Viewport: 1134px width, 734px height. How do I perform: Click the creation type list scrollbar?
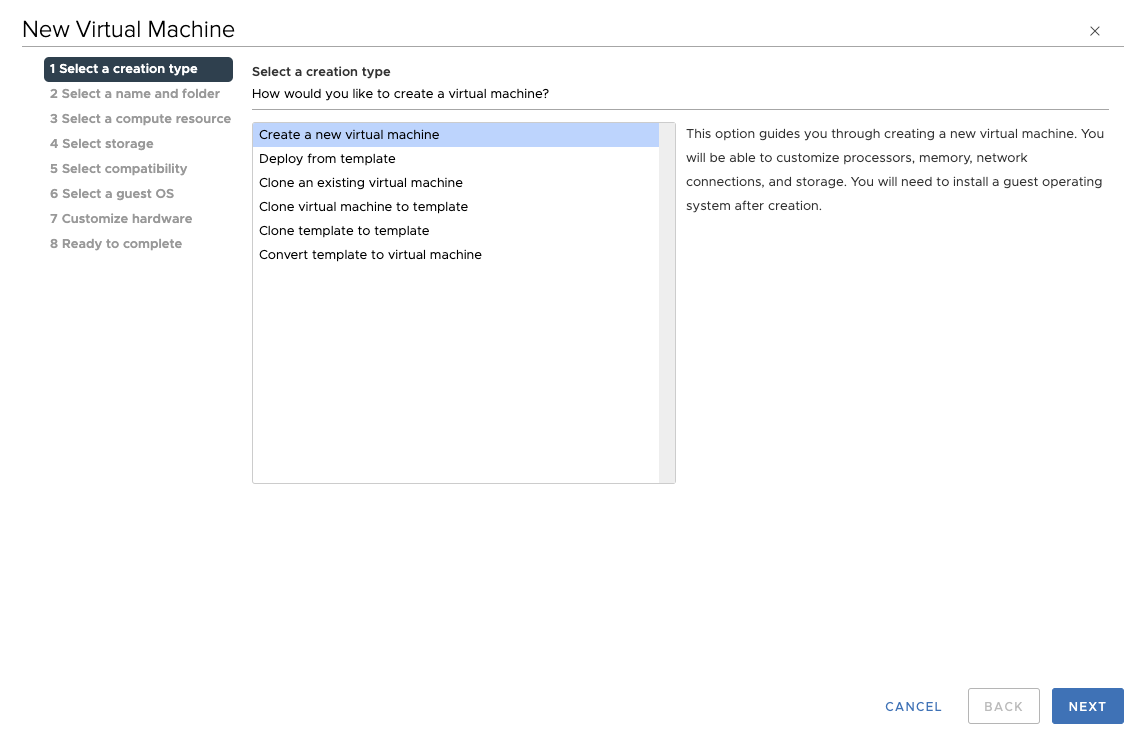point(667,300)
